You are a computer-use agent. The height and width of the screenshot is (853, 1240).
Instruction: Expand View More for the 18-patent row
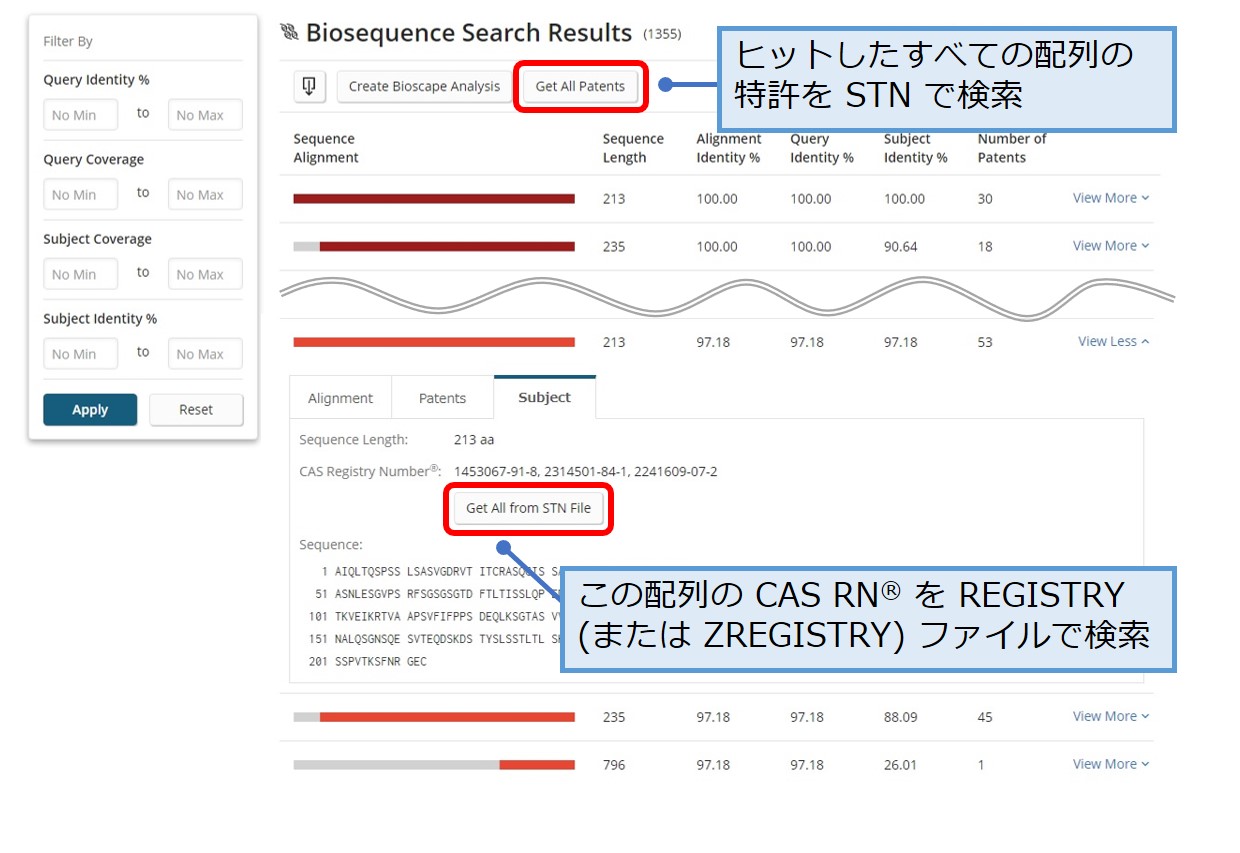pos(1111,246)
